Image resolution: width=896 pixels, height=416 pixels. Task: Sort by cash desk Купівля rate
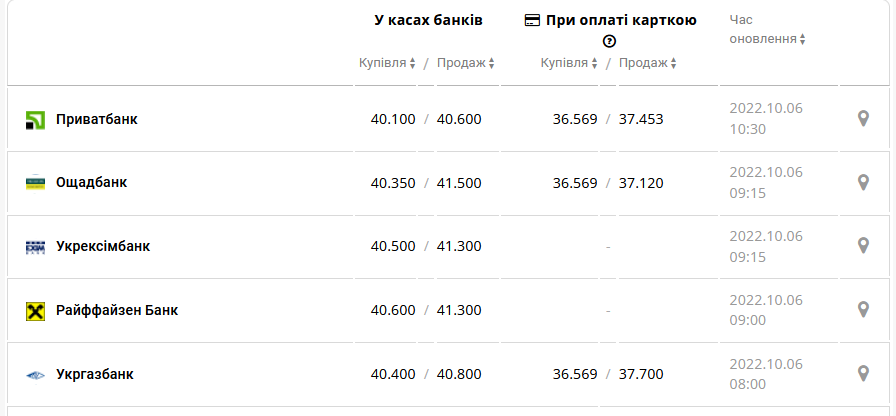pos(388,63)
